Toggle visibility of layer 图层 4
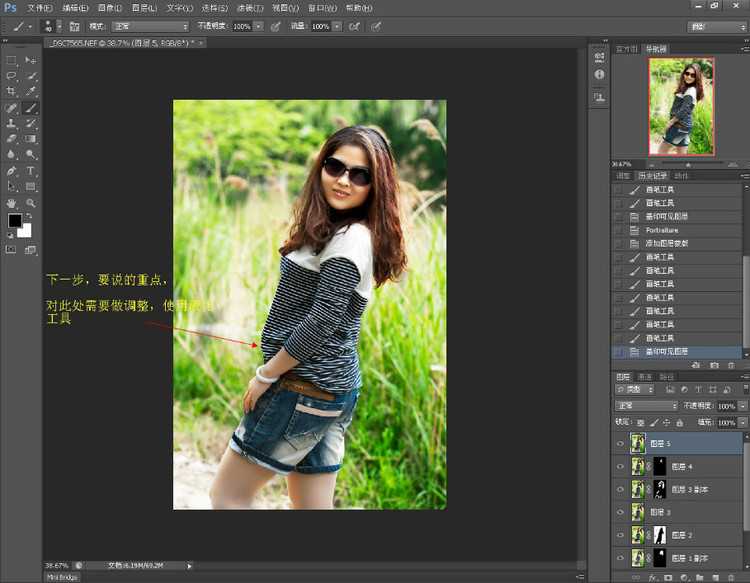750x583 pixels. coord(620,467)
